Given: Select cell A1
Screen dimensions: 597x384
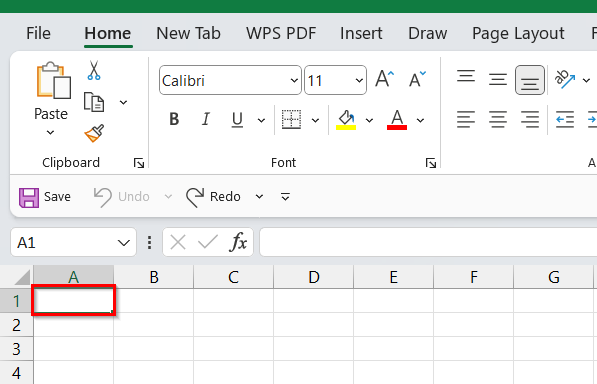Looking at the screenshot, I should pyautogui.click(x=73, y=300).
